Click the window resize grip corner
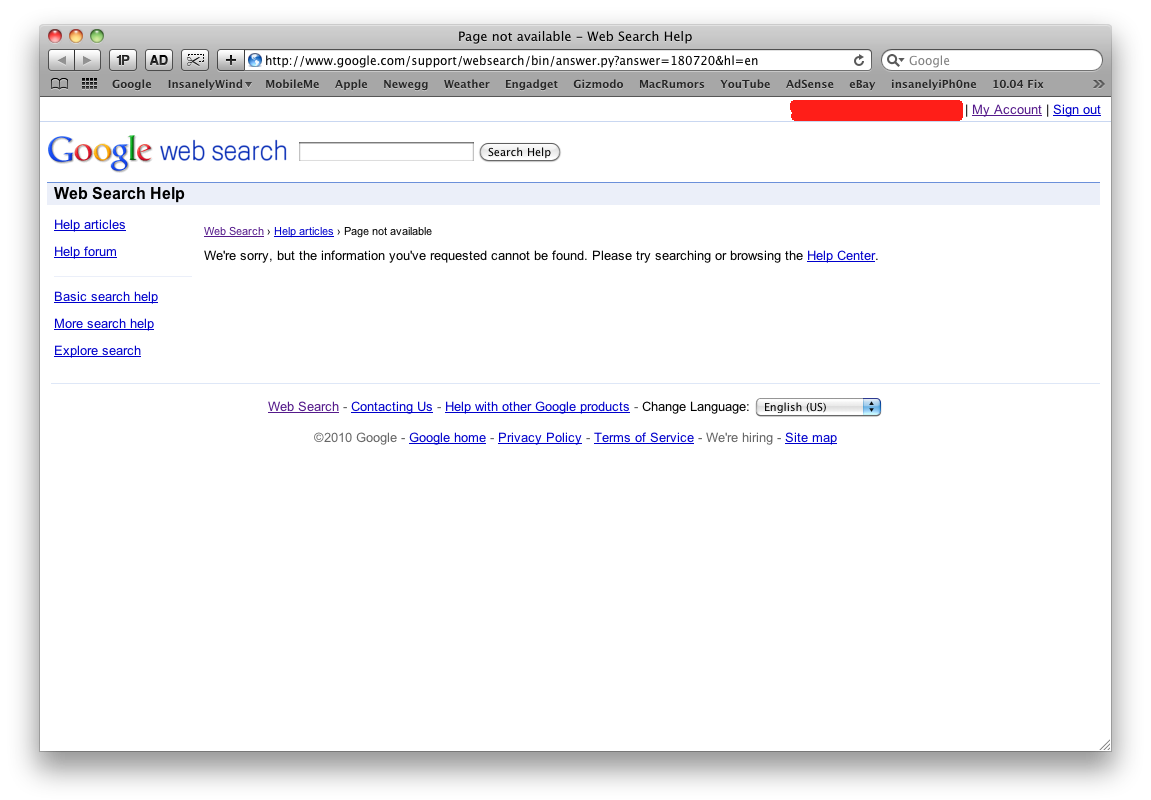The height and width of the screenshot is (800, 1151). pos(1105,744)
